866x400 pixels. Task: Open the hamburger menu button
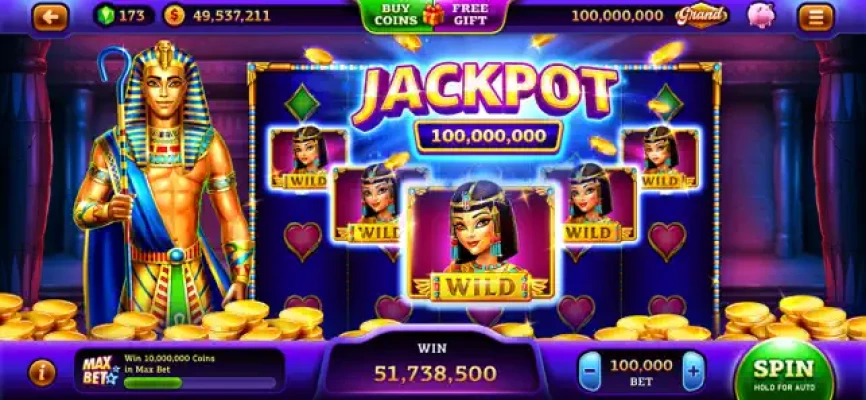tap(816, 17)
